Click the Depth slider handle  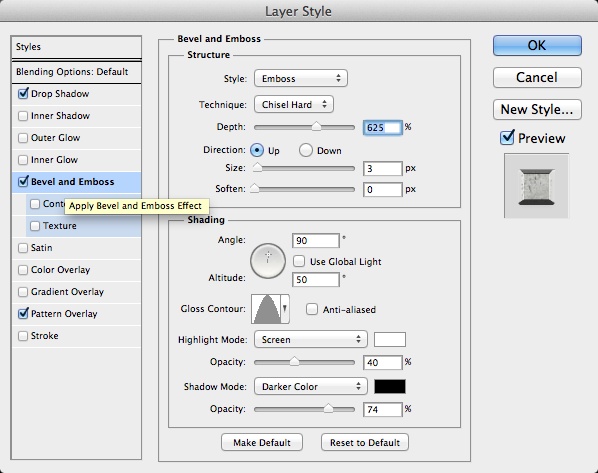coord(316,127)
